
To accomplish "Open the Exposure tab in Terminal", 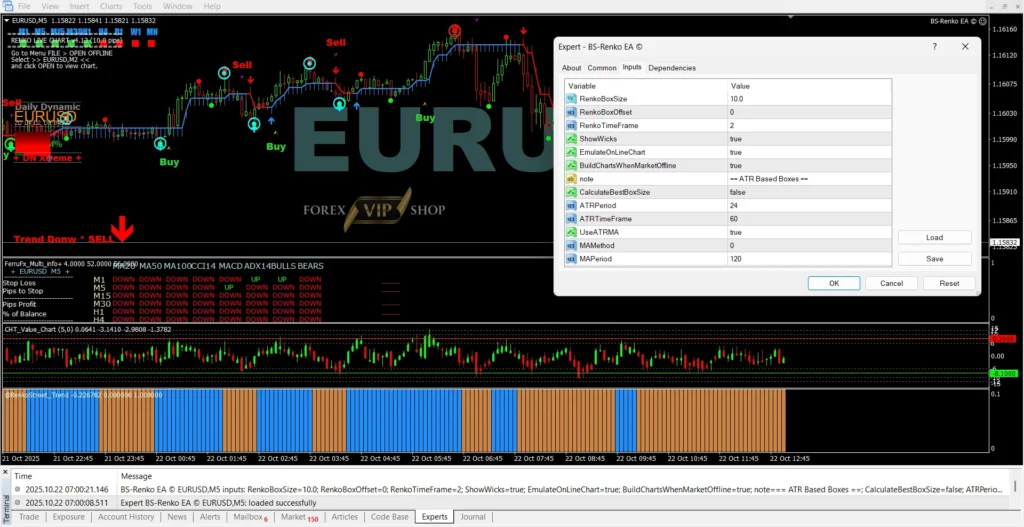I will coord(69,517).
